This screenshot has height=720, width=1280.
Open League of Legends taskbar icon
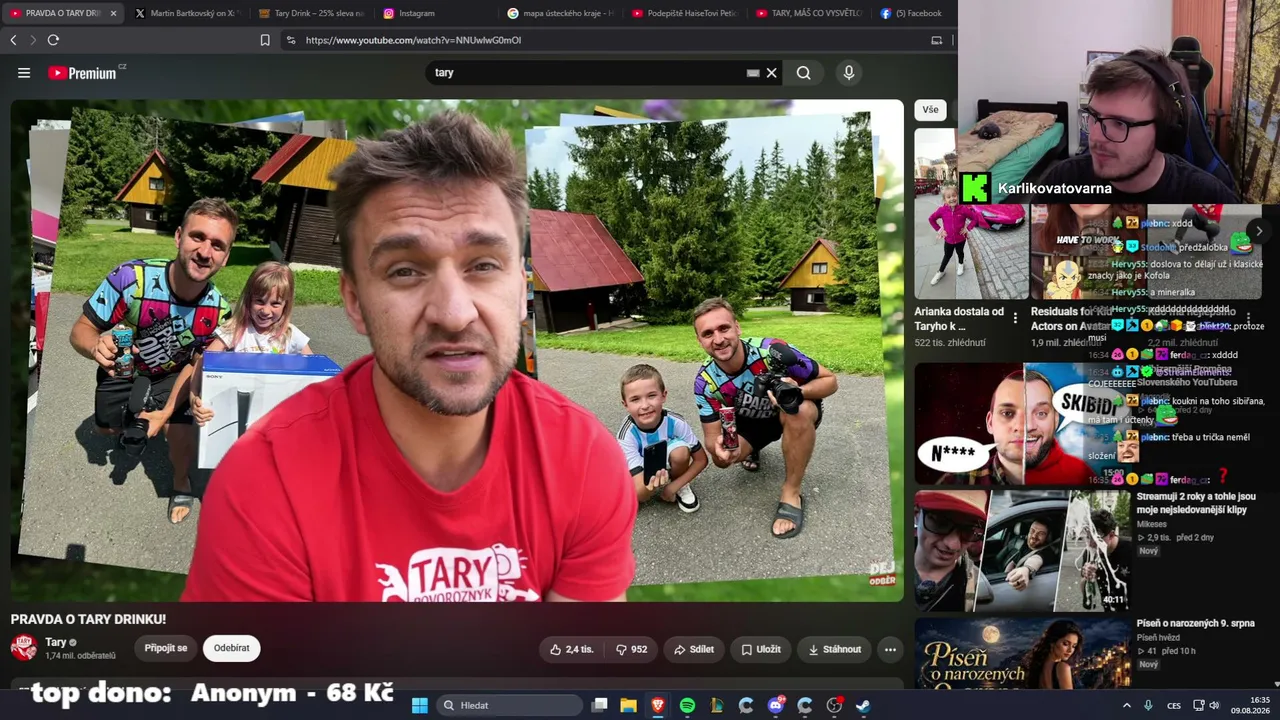point(716,705)
